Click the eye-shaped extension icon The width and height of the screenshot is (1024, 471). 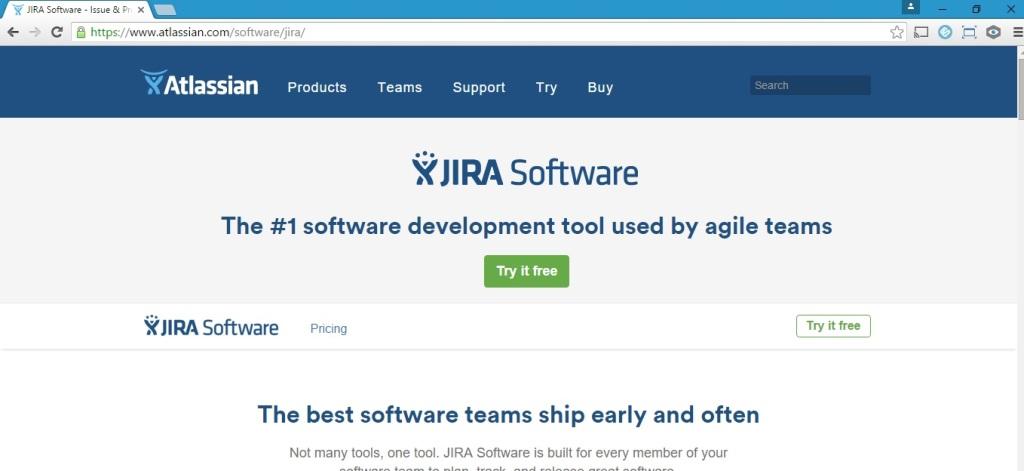(993, 32)
